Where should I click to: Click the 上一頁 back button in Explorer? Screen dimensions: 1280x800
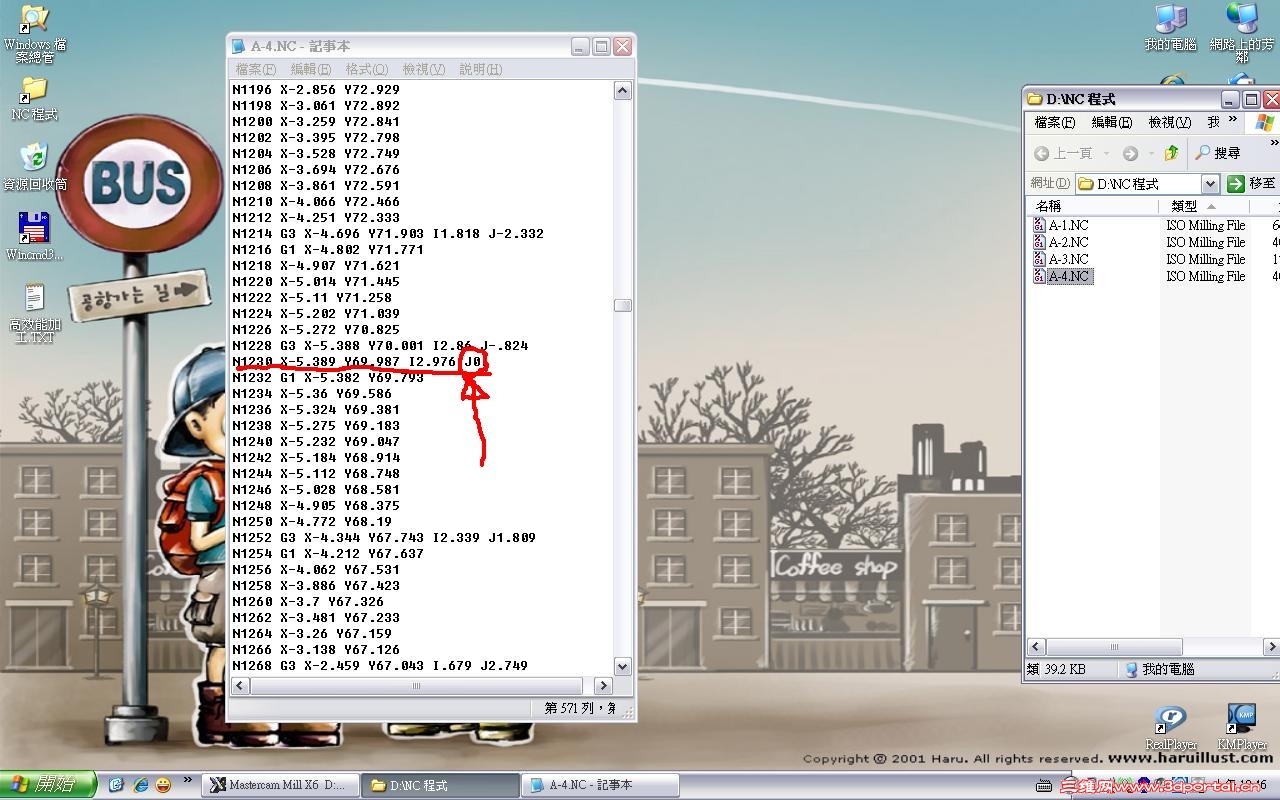click(1063, 153)
